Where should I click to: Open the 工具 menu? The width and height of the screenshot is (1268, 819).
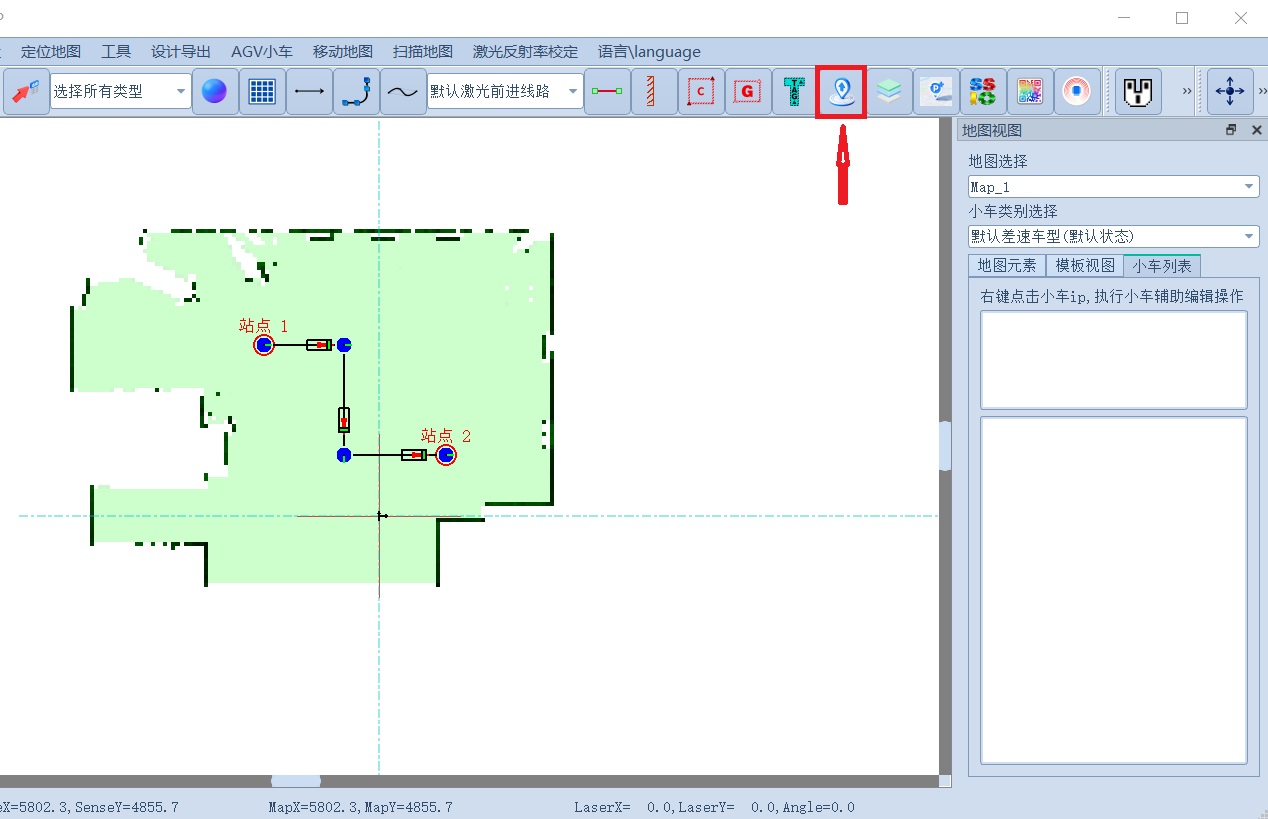point(116,52)
